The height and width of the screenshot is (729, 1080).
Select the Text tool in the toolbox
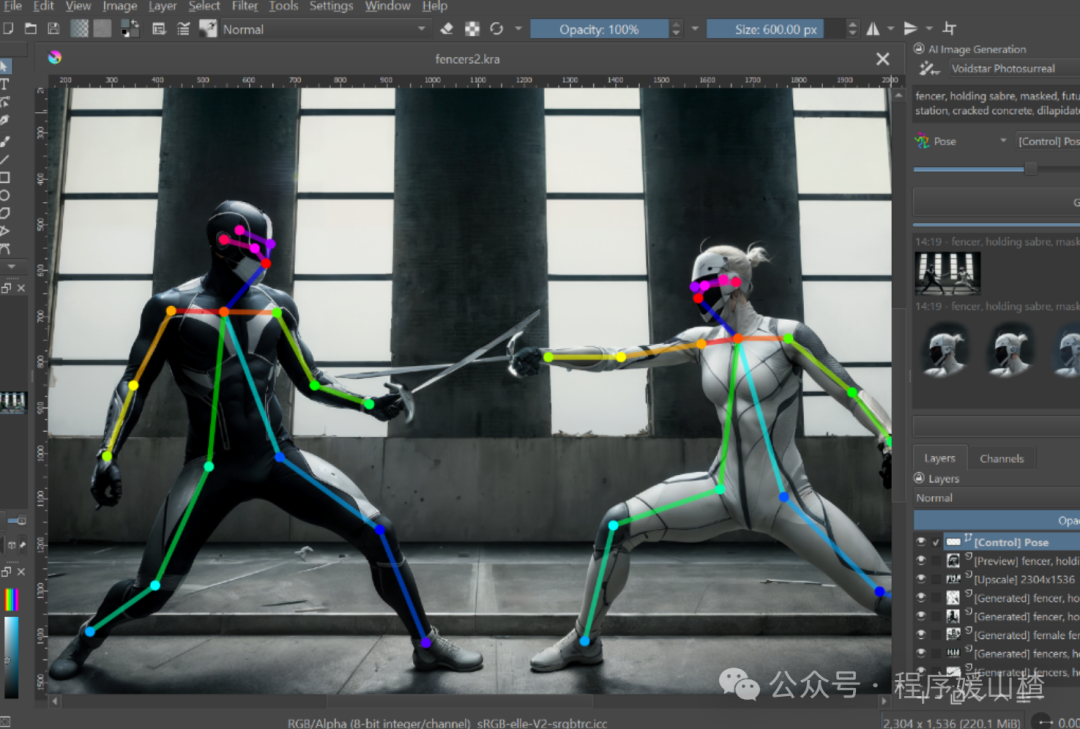(x=5, y=85)
